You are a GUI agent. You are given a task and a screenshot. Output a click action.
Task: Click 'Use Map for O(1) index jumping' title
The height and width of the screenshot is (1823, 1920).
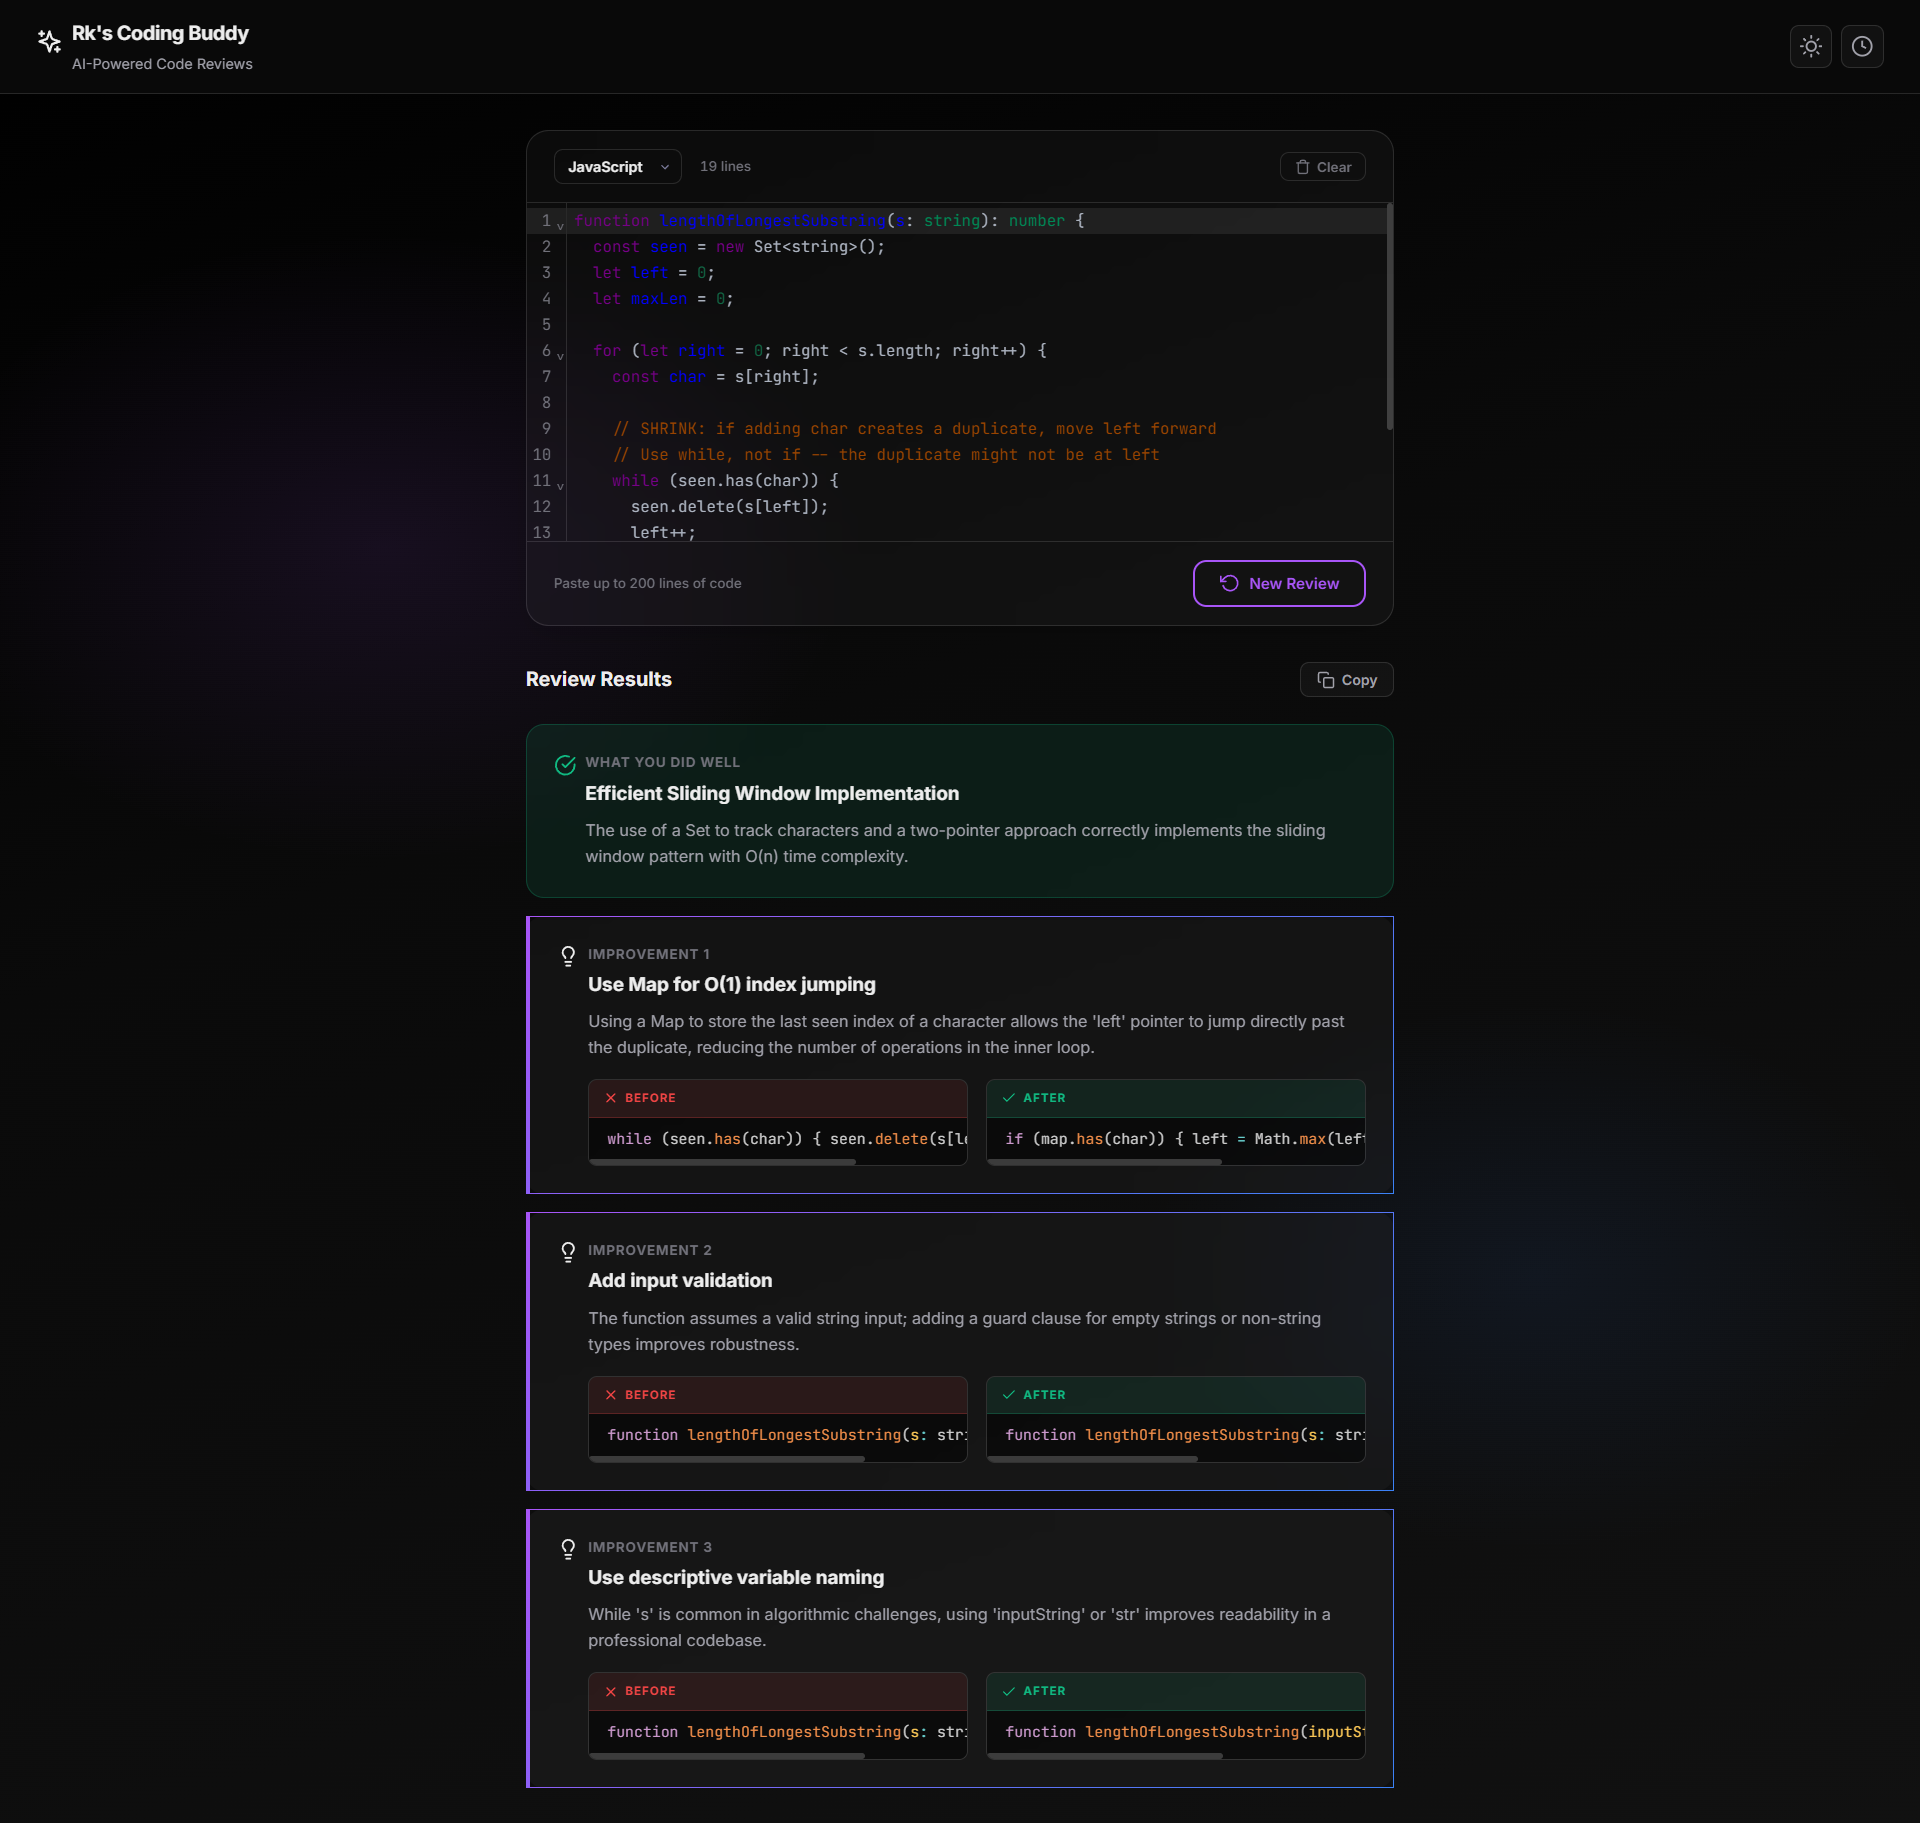pos(731,984)
